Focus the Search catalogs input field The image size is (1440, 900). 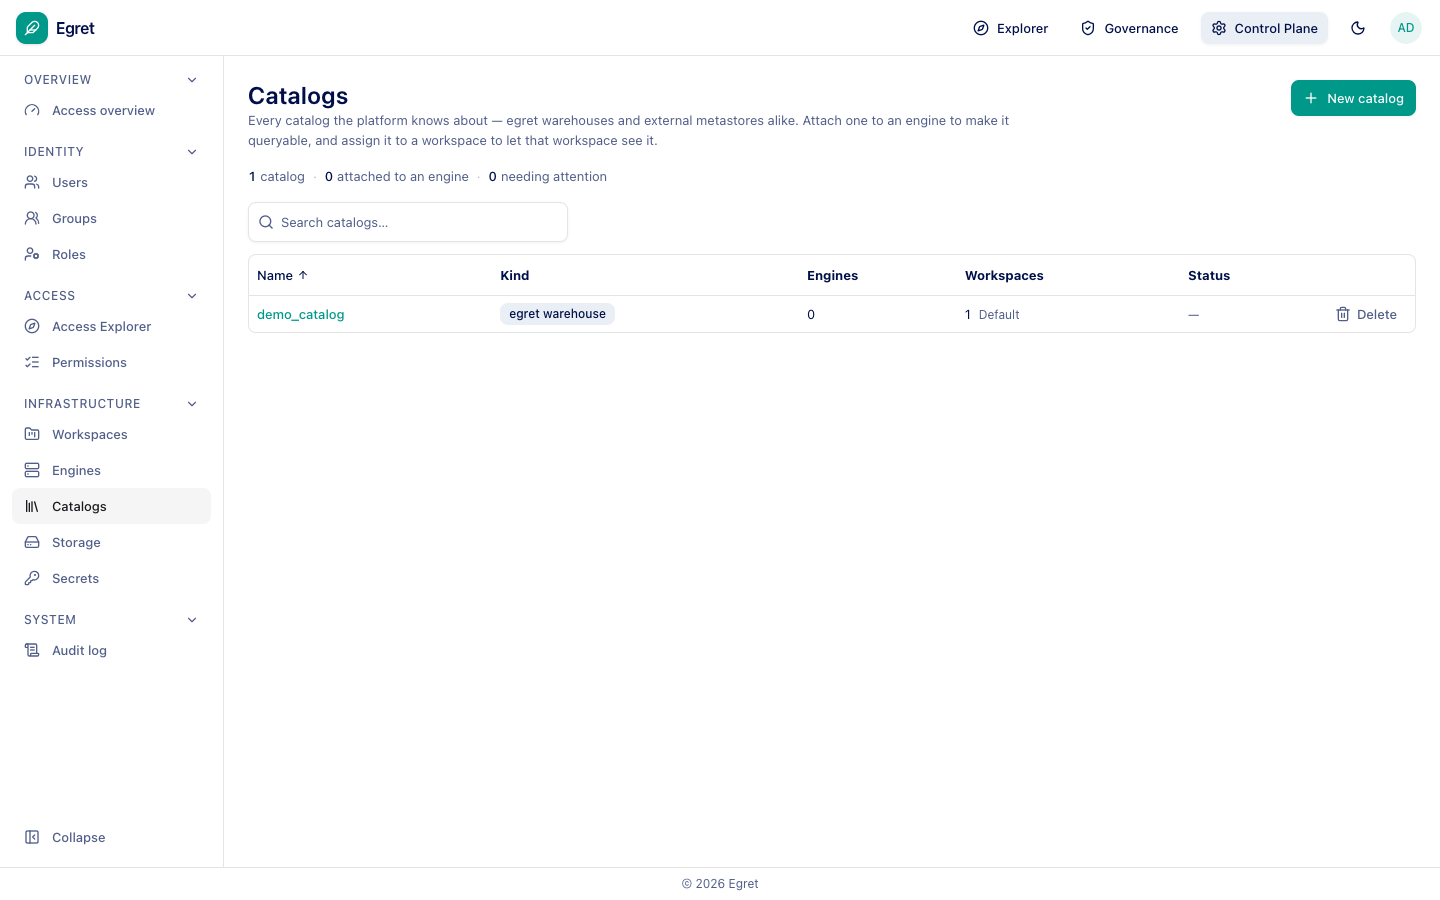[x=408, y=222]
